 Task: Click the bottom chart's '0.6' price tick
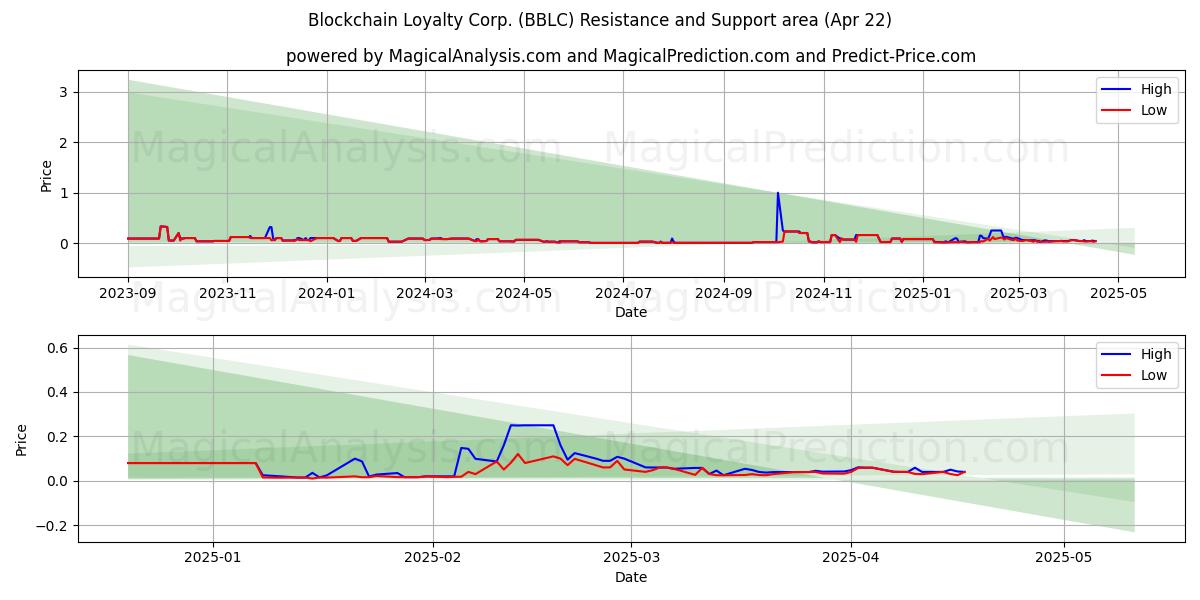pyautogui.click(x=58, y=348)
